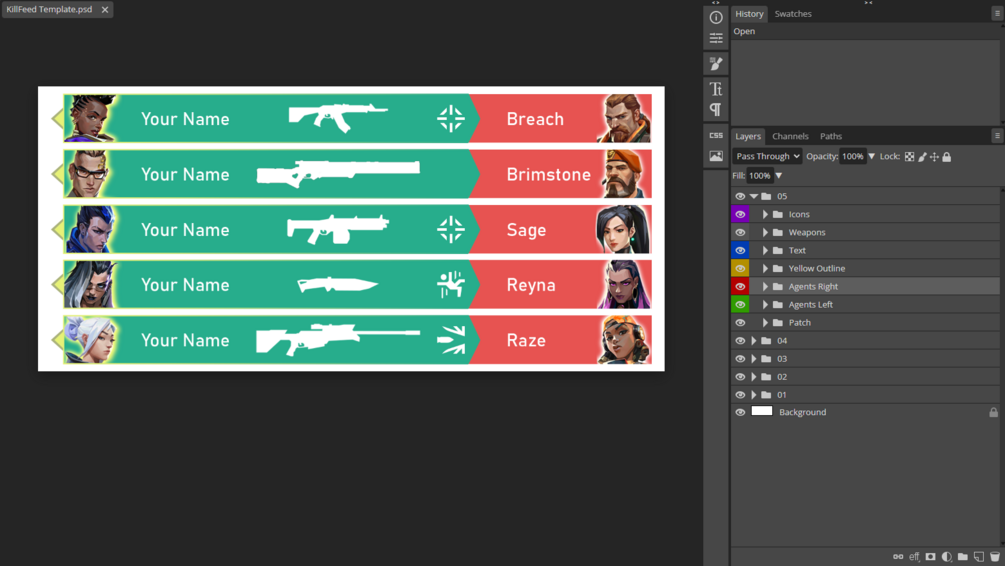Click Background layer lock icon
Viewport: 1005px width, 566px height.
(993, 412)
